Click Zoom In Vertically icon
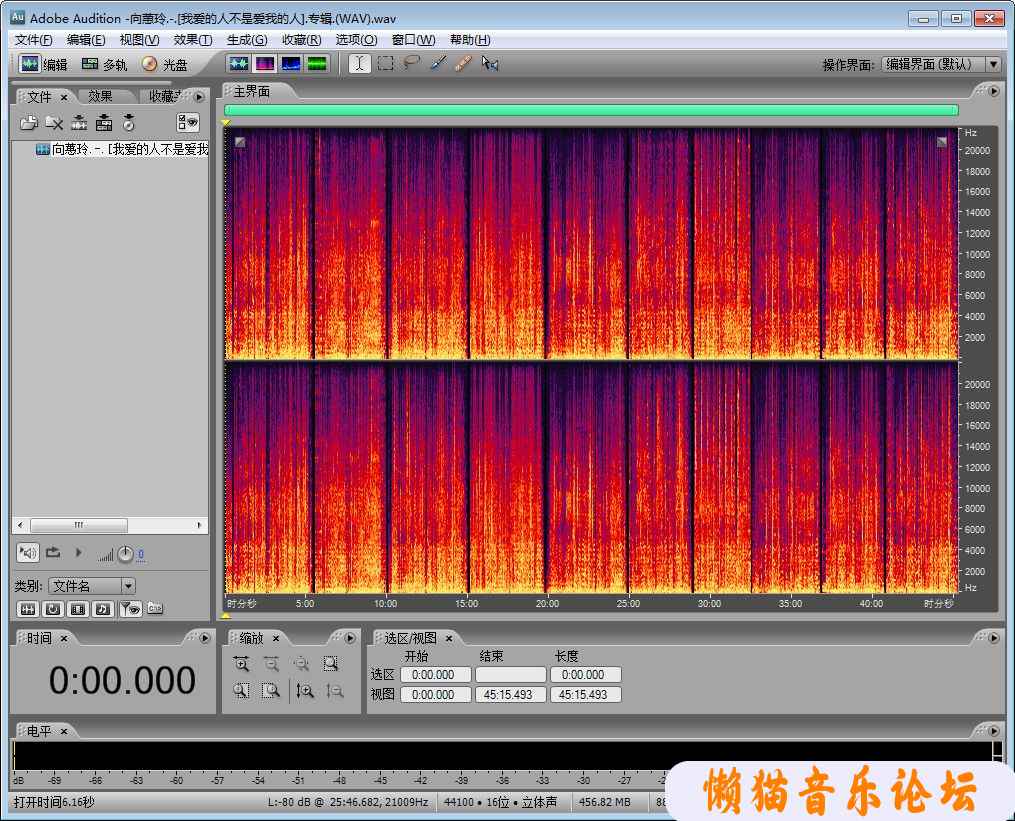 pyautogui.click(x=306, y=690)
